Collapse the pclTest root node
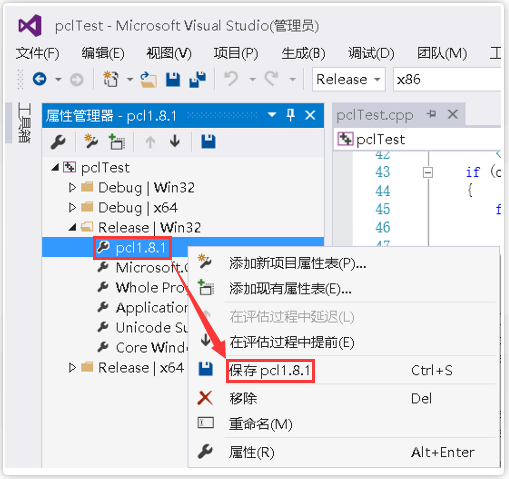The height and width of the screenshot is (479, 509). pos(55,167)
